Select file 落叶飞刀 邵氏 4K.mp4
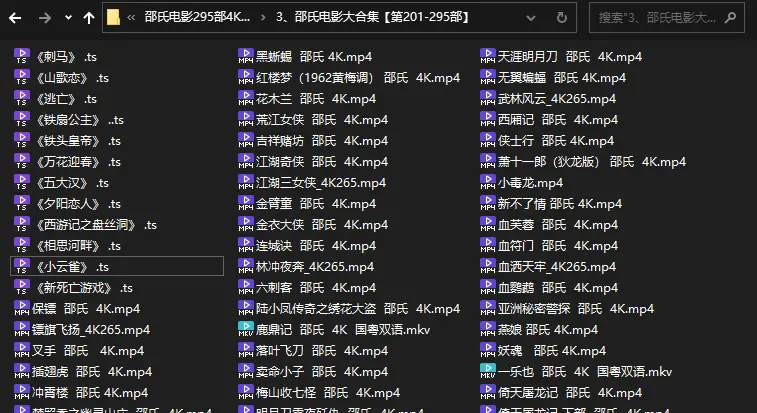 coord(322,351)
